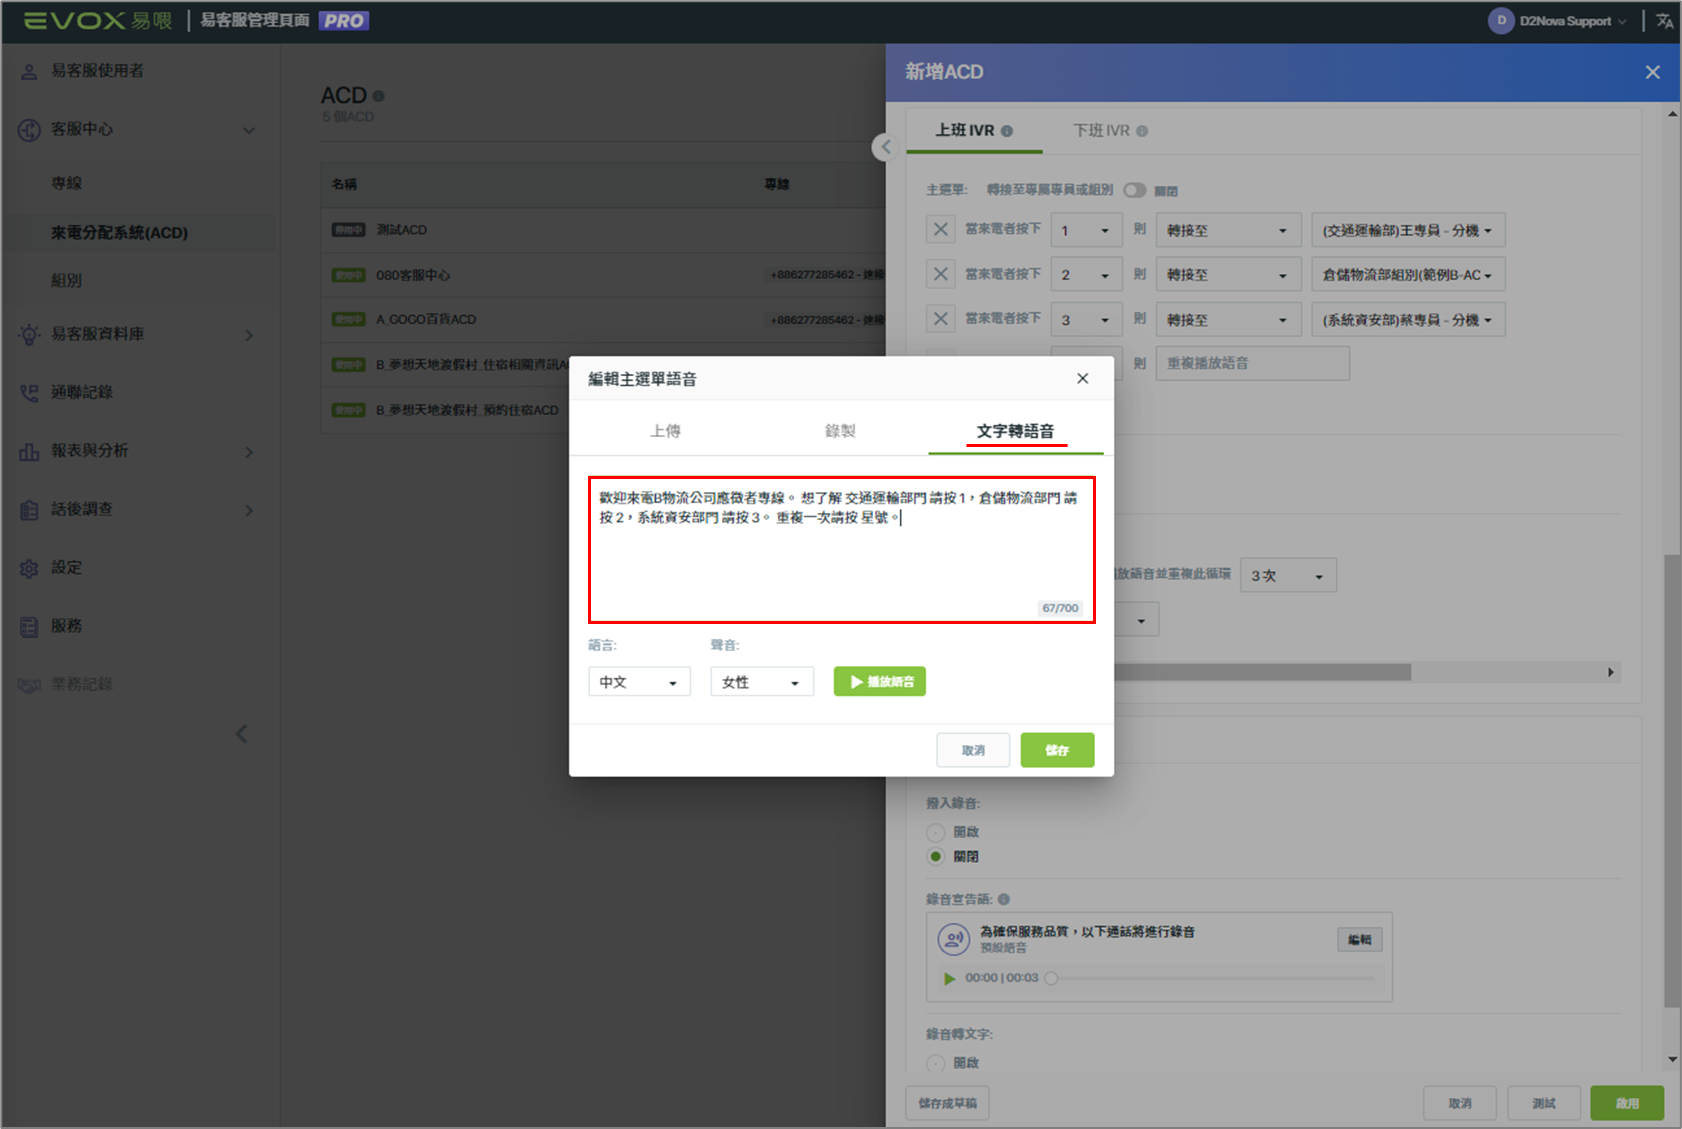The height and width of the screenshot is (1129, 1682).
Task: Click the info icon beside 錄音宣告語
Action: (1004, 899)
